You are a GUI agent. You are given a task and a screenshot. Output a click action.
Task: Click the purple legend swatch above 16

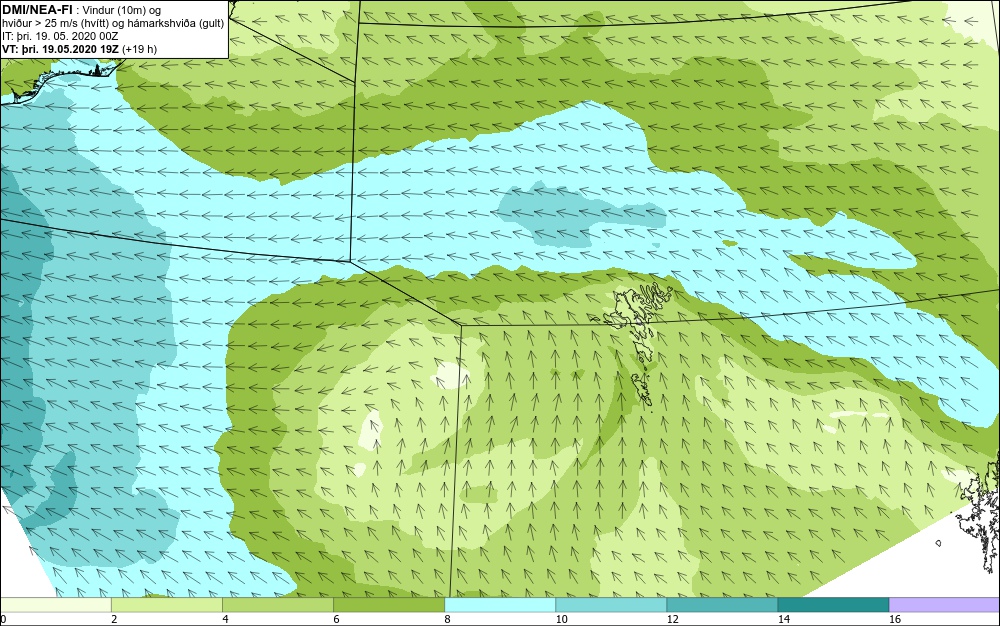point(945,605)
